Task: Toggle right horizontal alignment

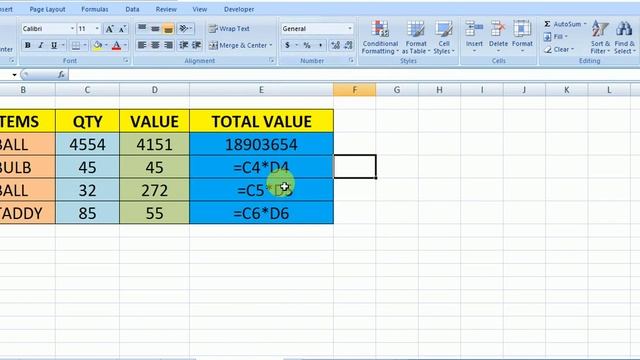Action: (x=168, y=45)
